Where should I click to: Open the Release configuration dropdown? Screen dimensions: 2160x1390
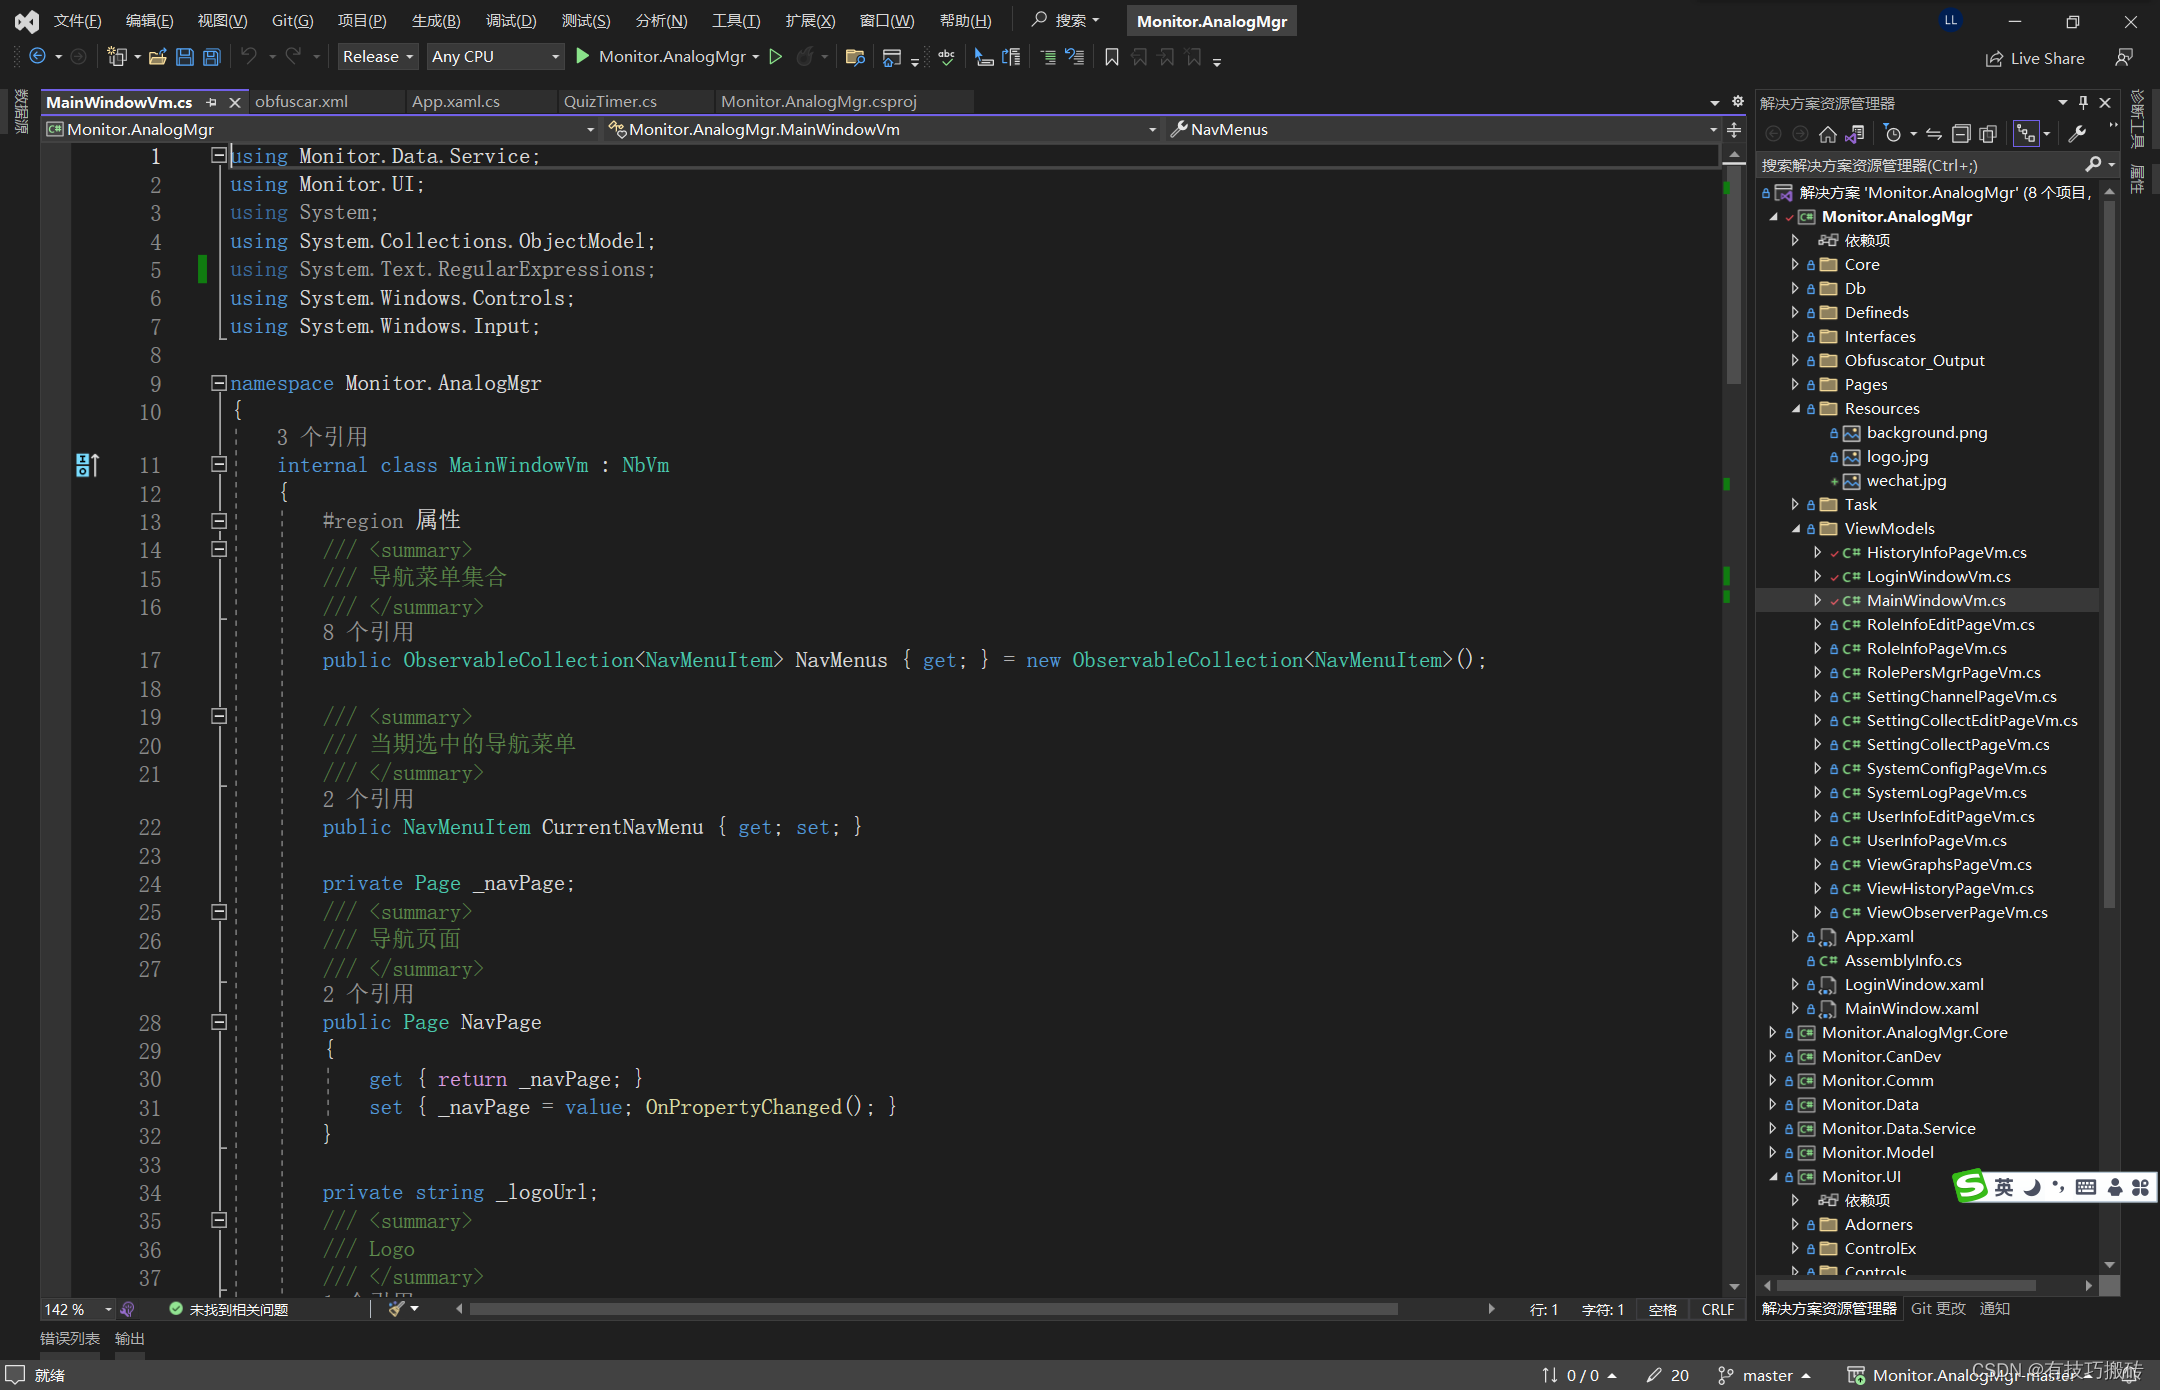378,57
